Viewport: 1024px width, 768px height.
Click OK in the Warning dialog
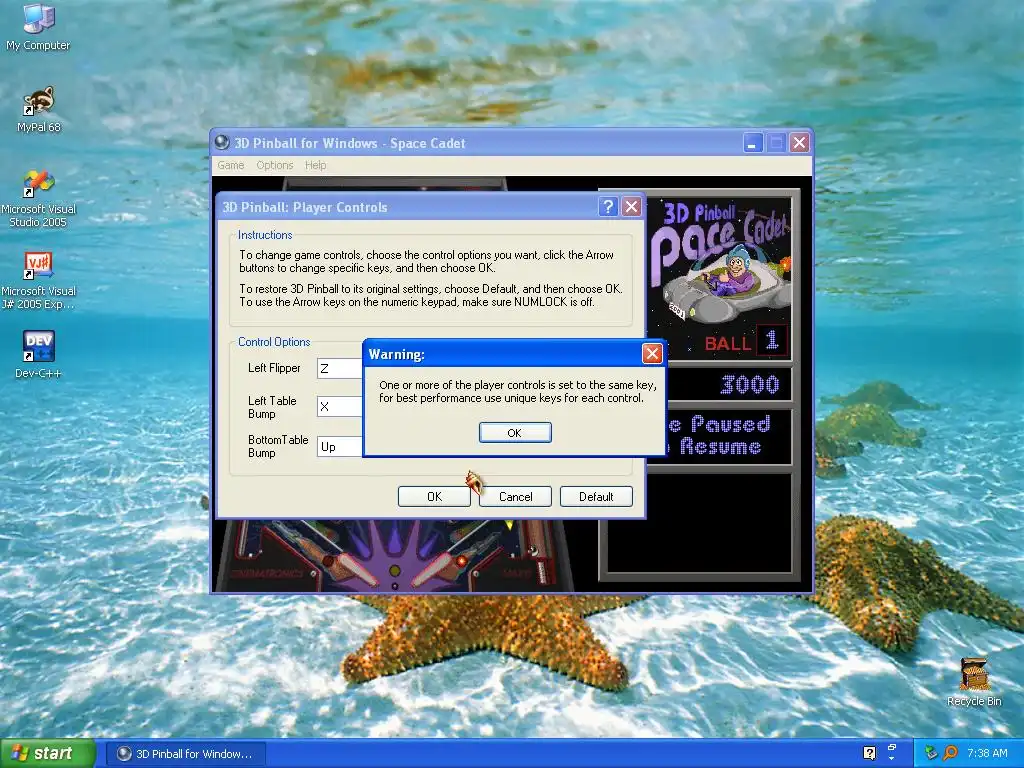[x=515, y=432]
